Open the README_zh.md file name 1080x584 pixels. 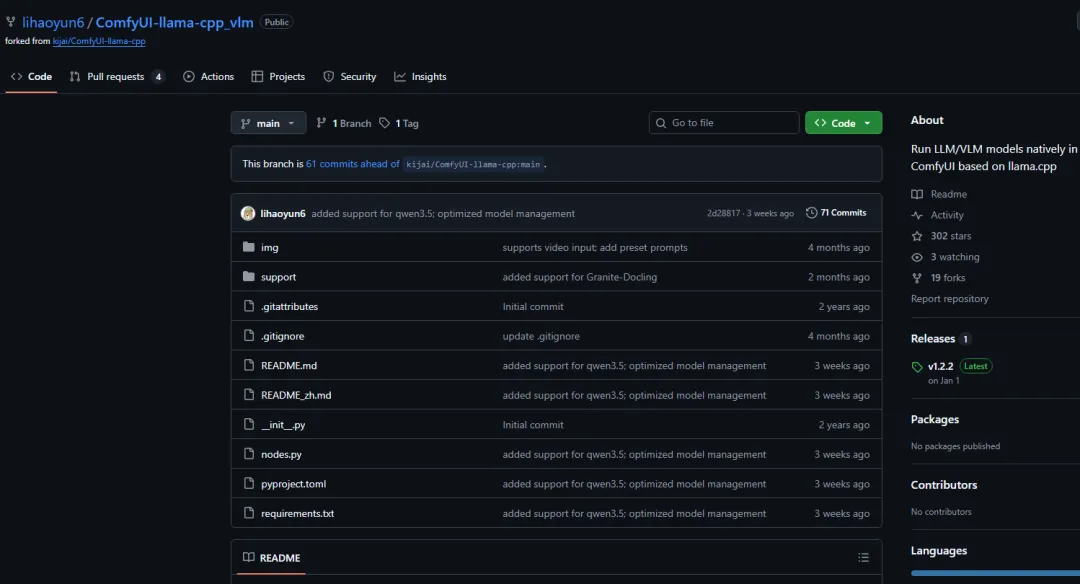point(296,395)
